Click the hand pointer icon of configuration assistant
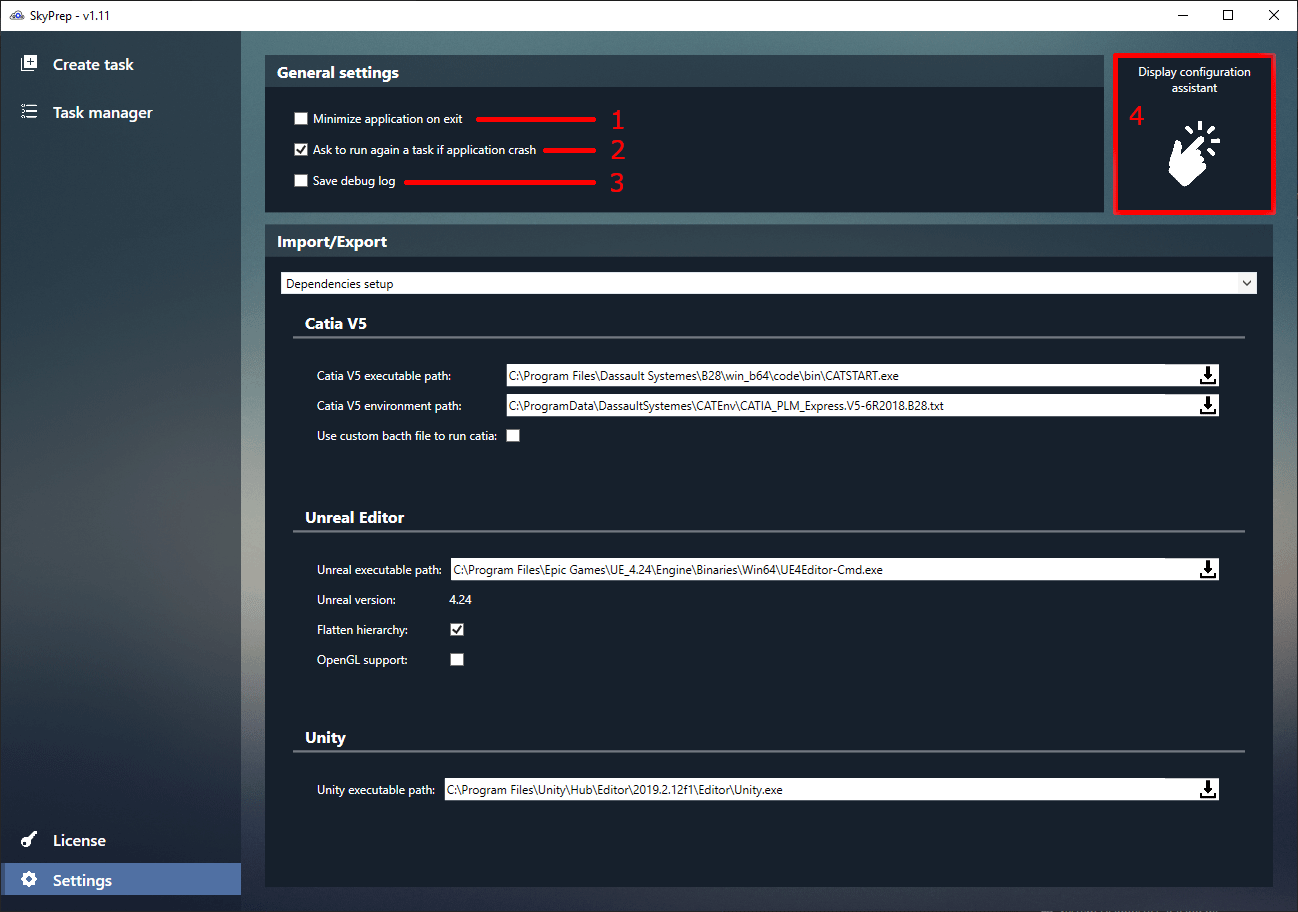The height and width of the screenshot is (912, 1298). click(1194, 153)
